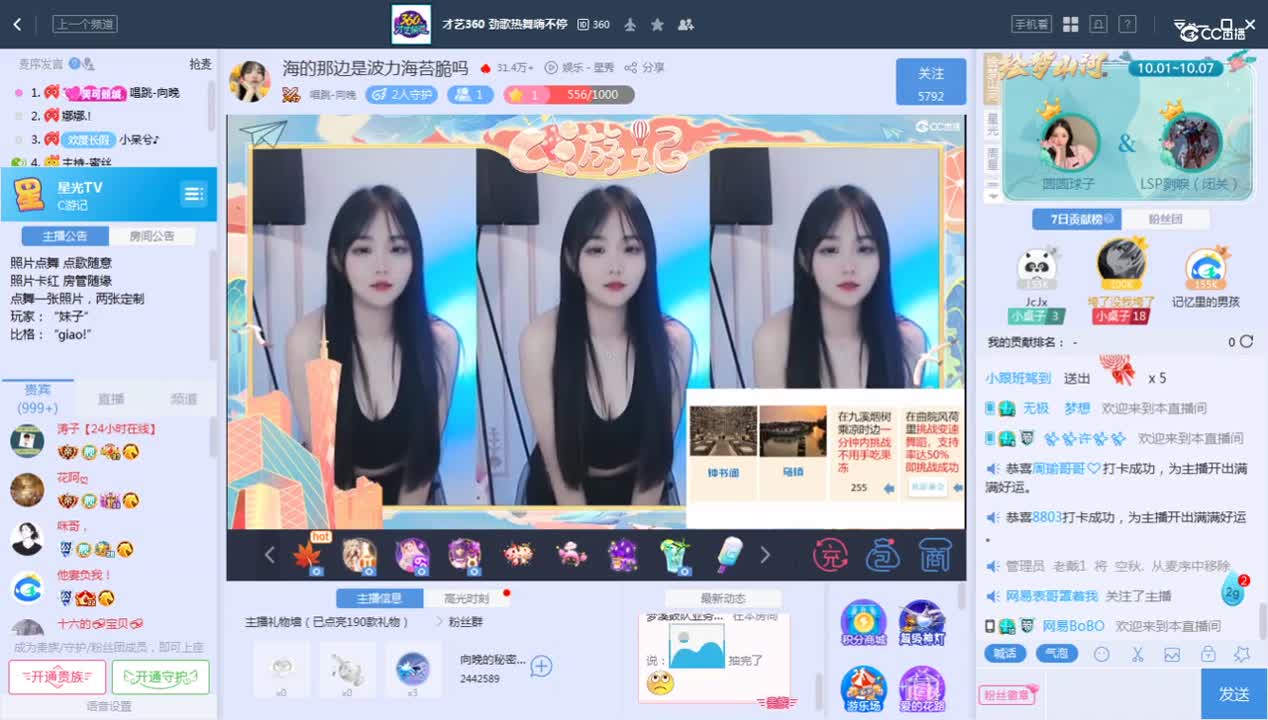
Task: Select the 粉丝团 tab
Action: [1165, 220]
